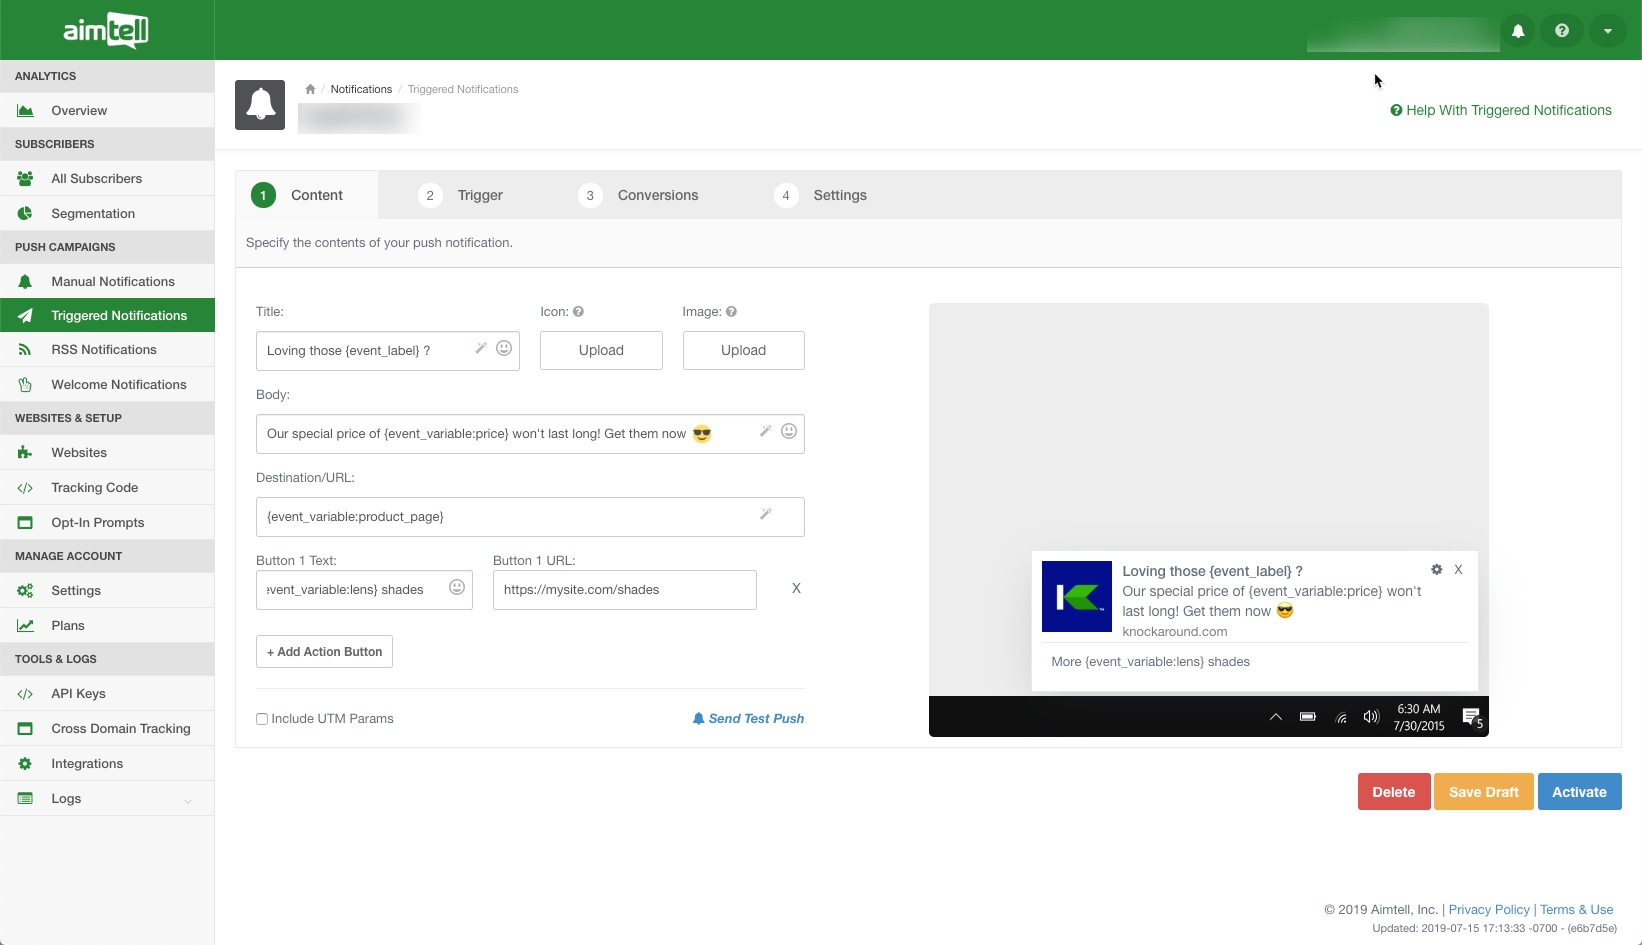Click the Button 1 URL input field
Screen dimensions: 1642x945
click(624, 590)
